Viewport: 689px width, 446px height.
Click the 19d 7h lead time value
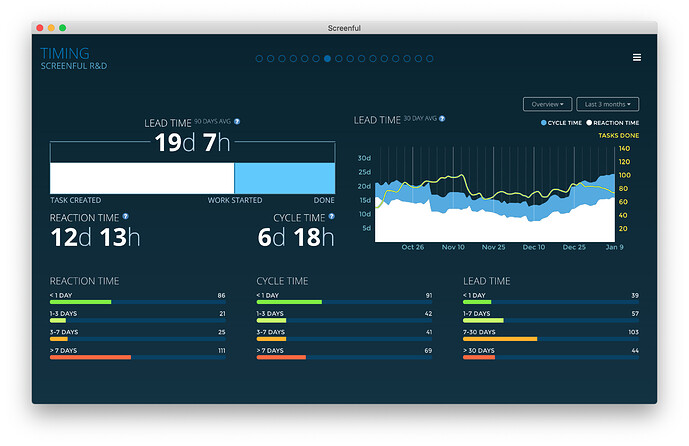tap(192, 142)
